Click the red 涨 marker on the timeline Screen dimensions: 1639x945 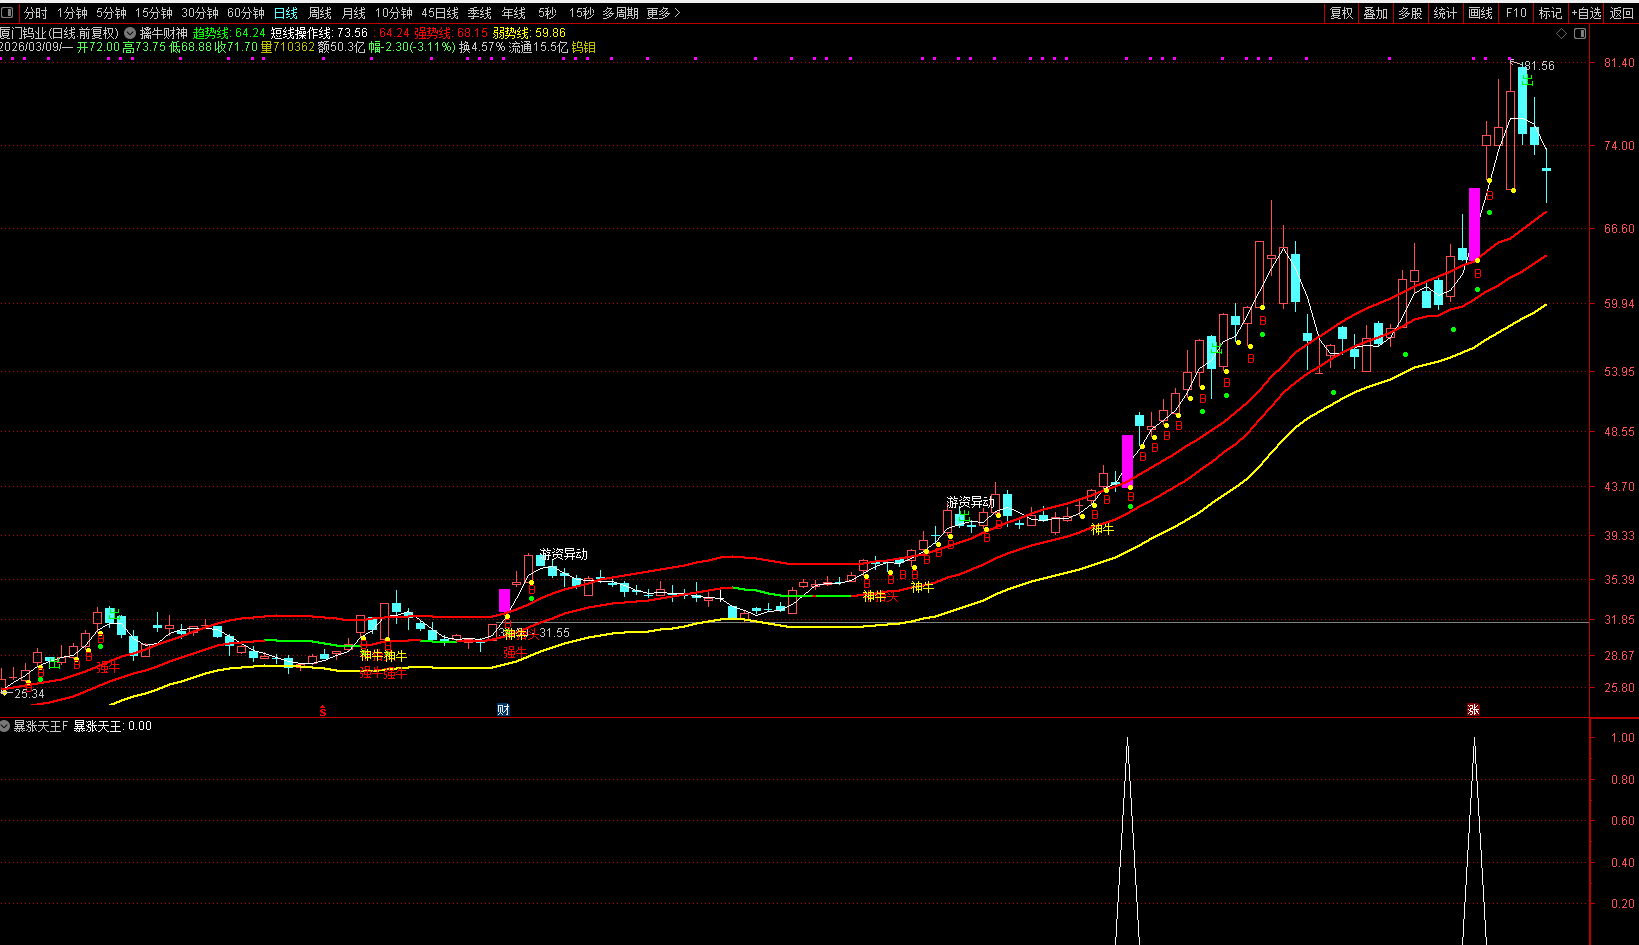tap(1473, 710)
